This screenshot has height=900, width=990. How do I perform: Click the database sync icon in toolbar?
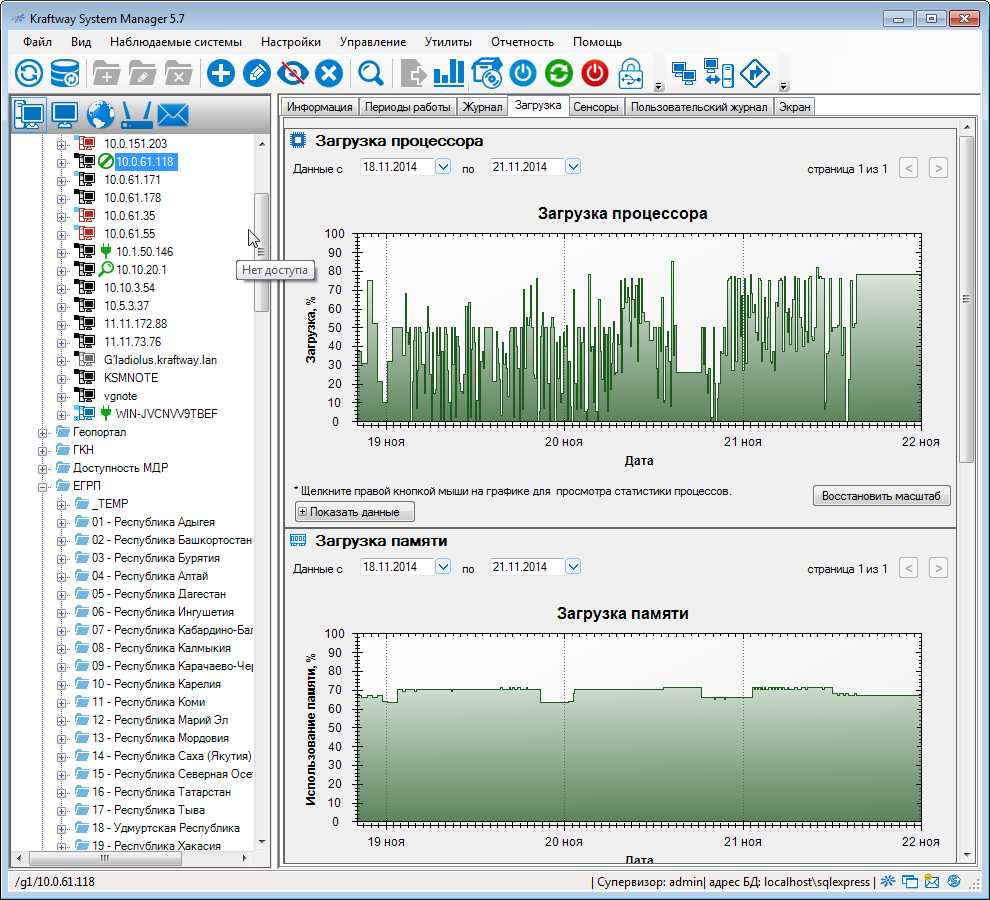66,73
